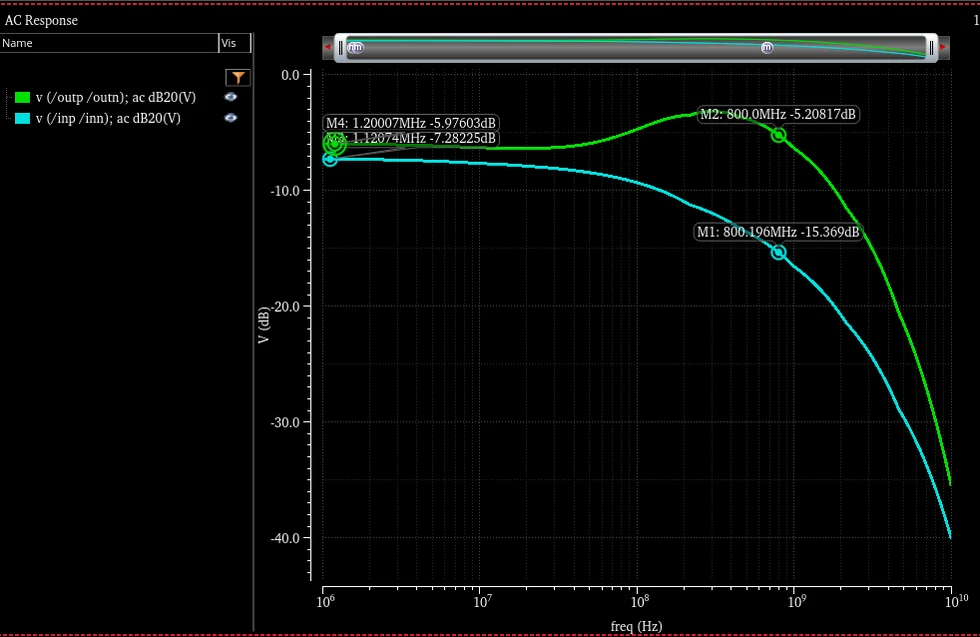Select the M2 marker label 800.0MHz -5.20817dB
The height and width of the screenshot is (637, 980).
tap(778, 114)
